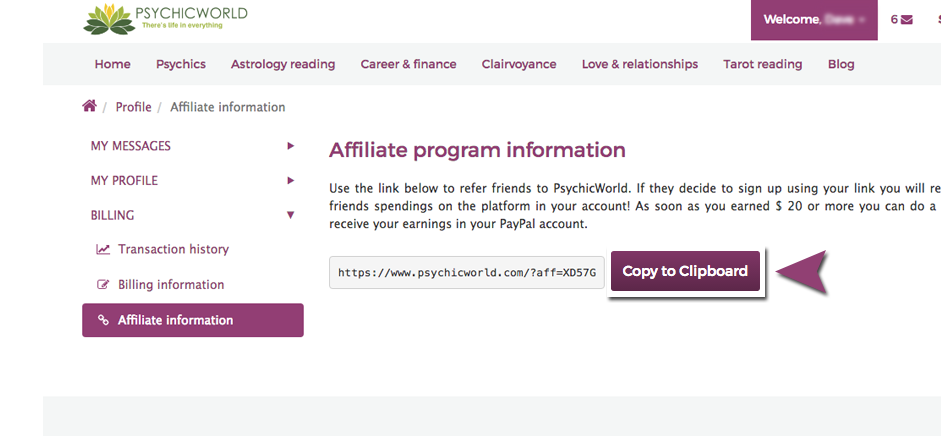The height and width of the screenshot is (437, 941).
Task: Visit the Blog menu item
Action: pos(841,64)
